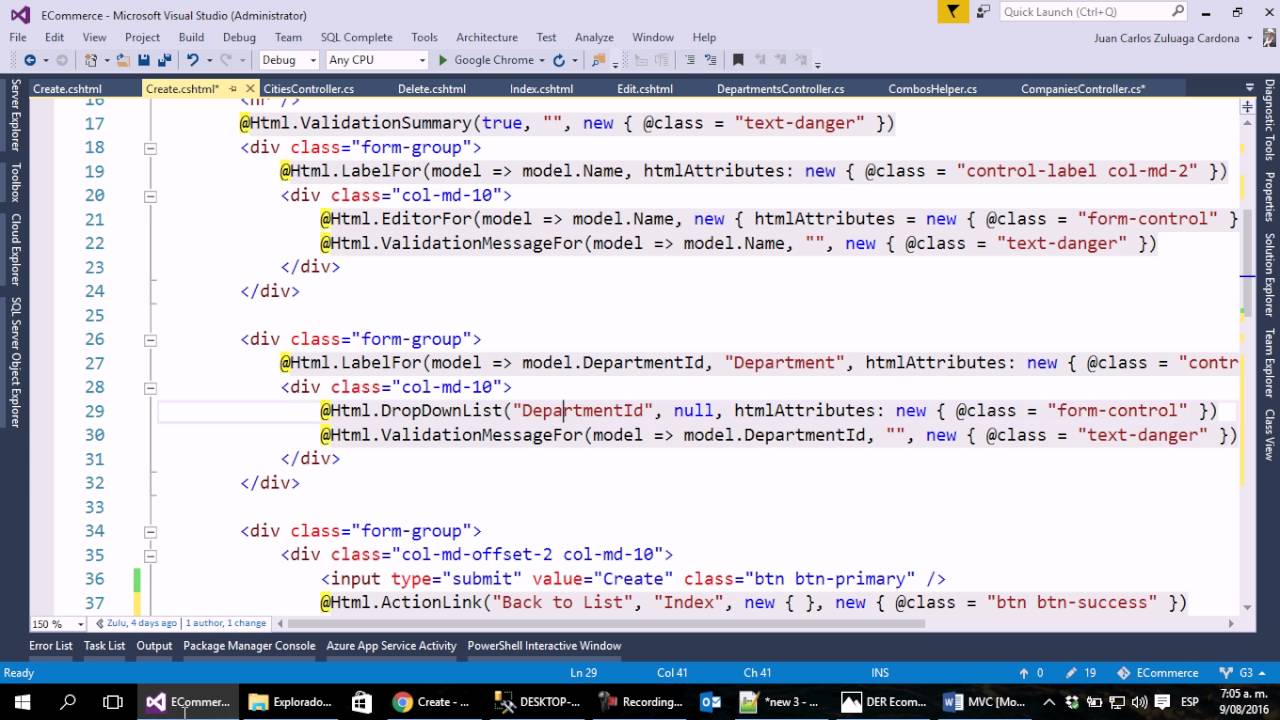1280x720 pixels.
Task: Click the Navigate Backward arrow
Action: (x=29, y=60)
